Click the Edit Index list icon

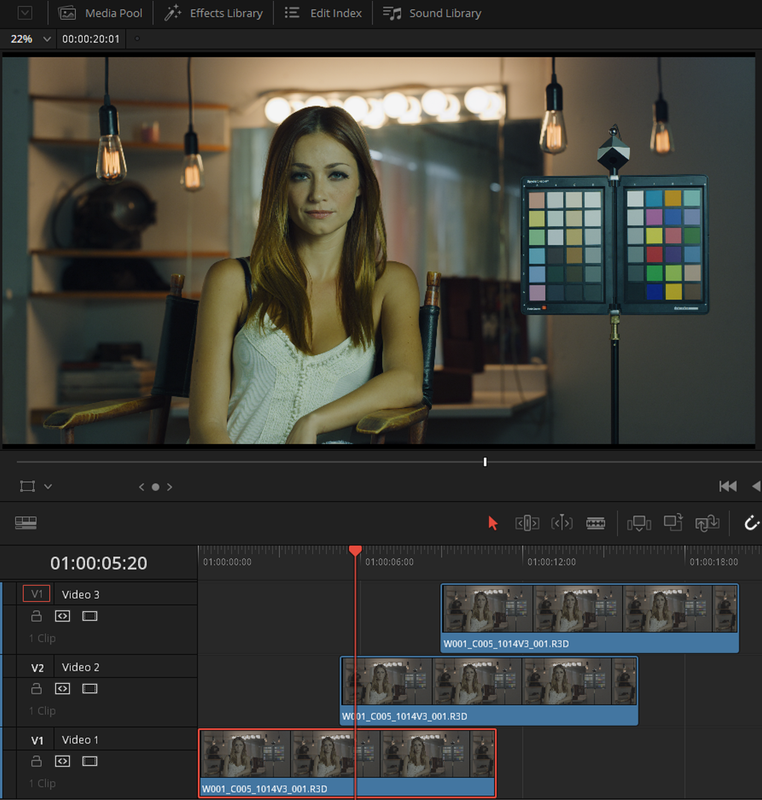pyautogui.click(x=292, y=13)
